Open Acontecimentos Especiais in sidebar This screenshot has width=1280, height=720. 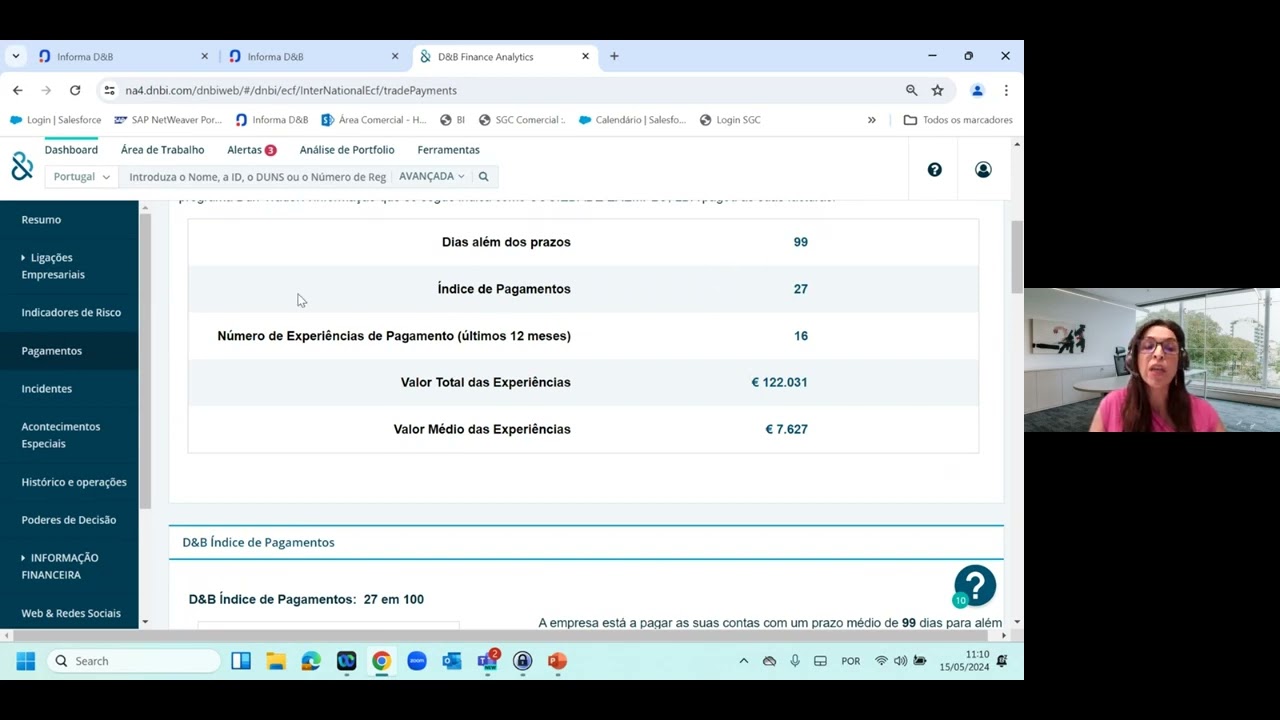pyautogui.click(x=61, y=435)
